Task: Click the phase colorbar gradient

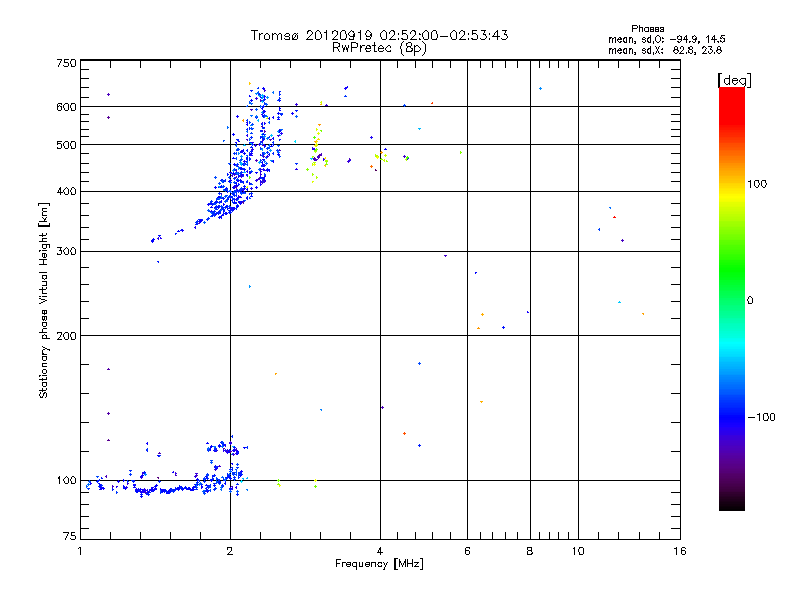Action: (732, 299)
